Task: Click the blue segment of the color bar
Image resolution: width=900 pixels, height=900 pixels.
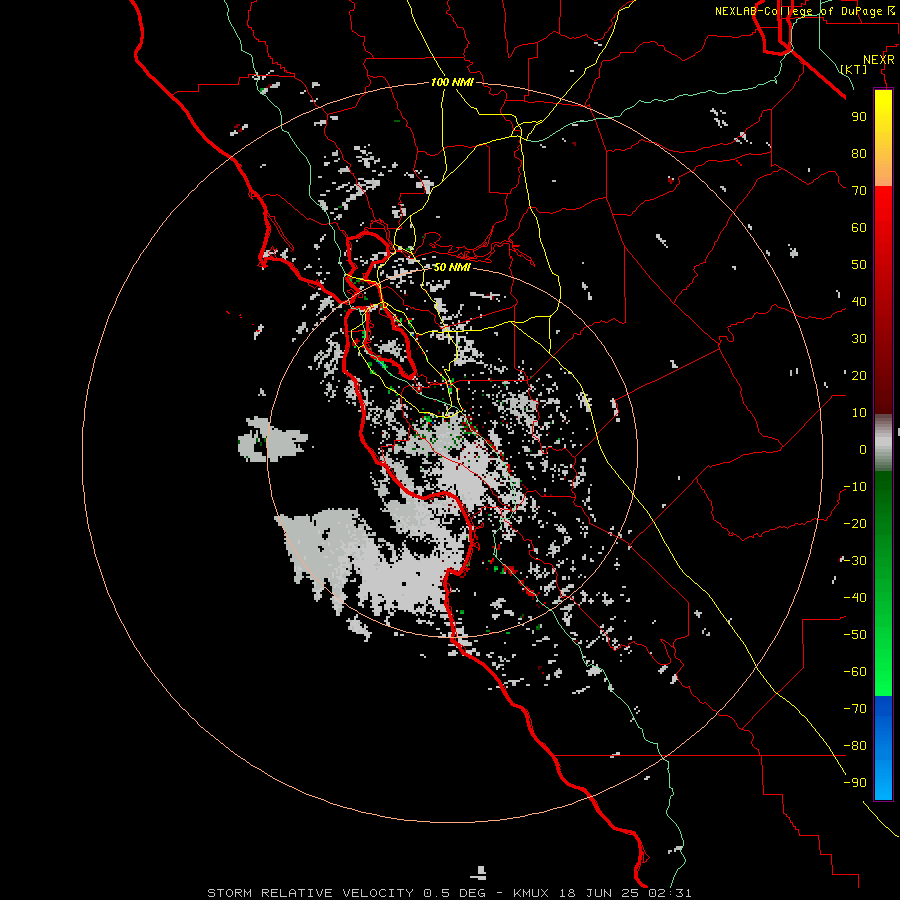Action: (x=883, y=747)
